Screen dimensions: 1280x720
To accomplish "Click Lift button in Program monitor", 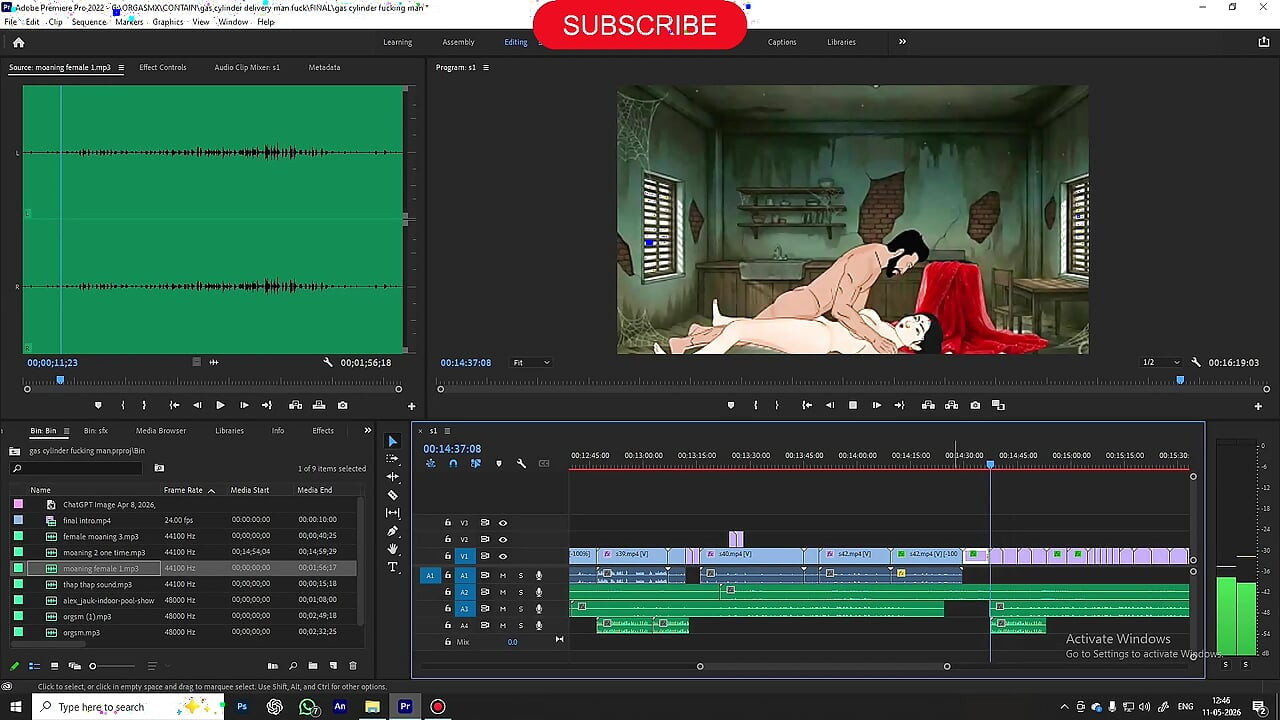I will tap(928, 405).
